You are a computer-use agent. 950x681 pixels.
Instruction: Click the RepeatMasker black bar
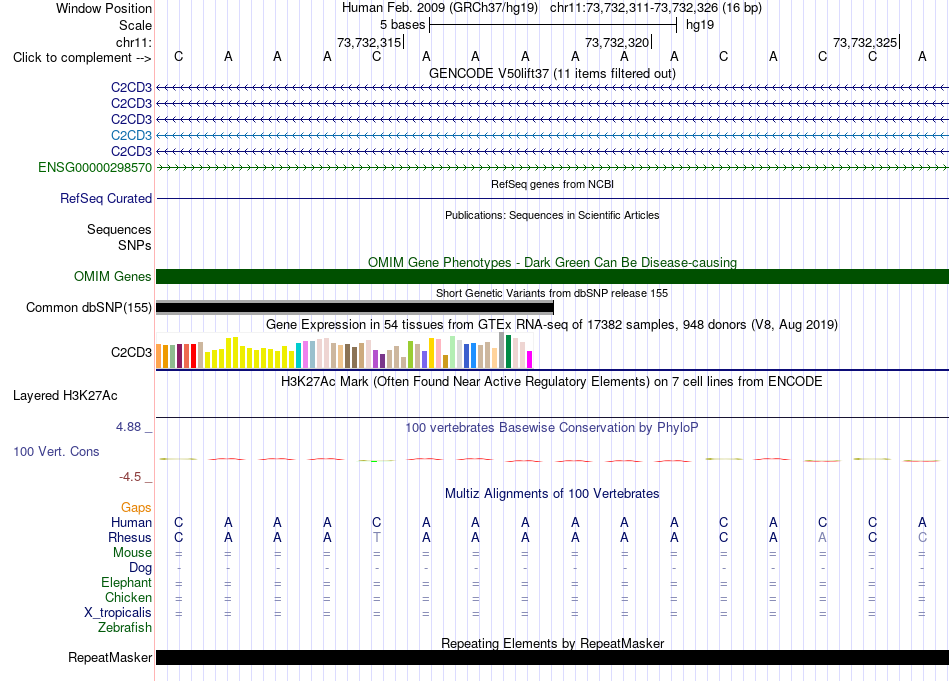552,657
